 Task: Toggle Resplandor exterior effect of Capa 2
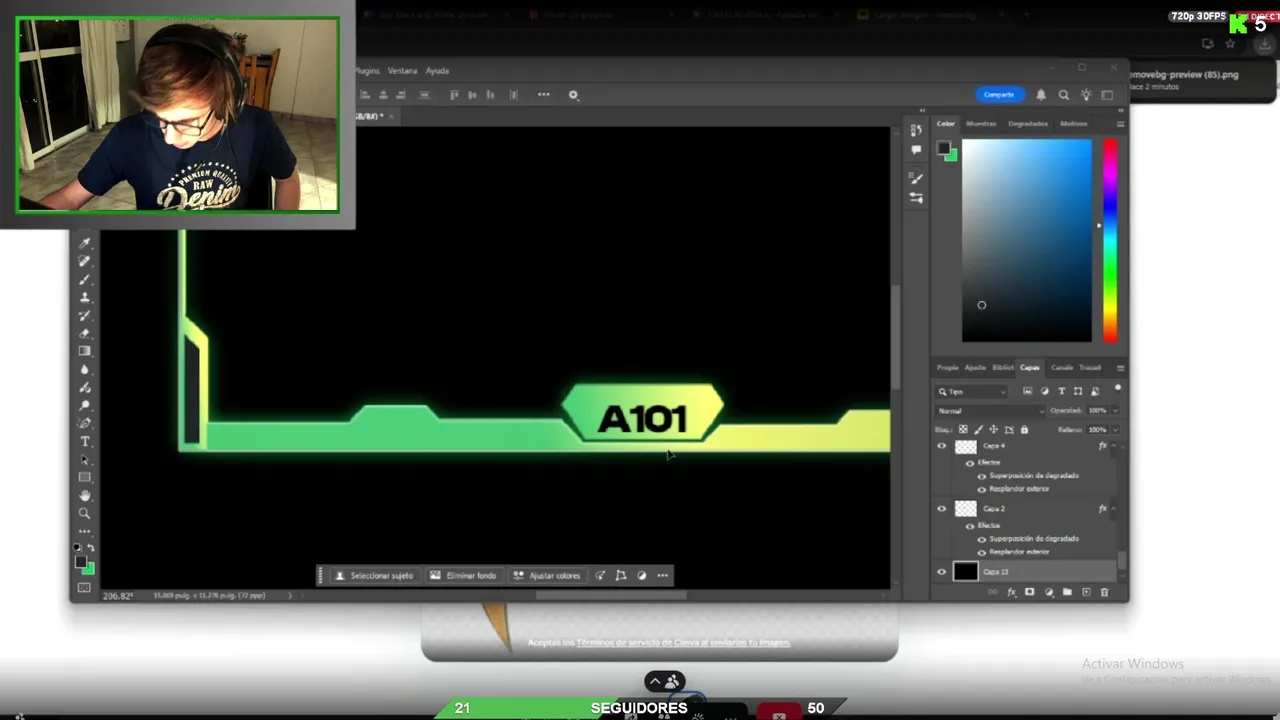[x=981, y=552]
